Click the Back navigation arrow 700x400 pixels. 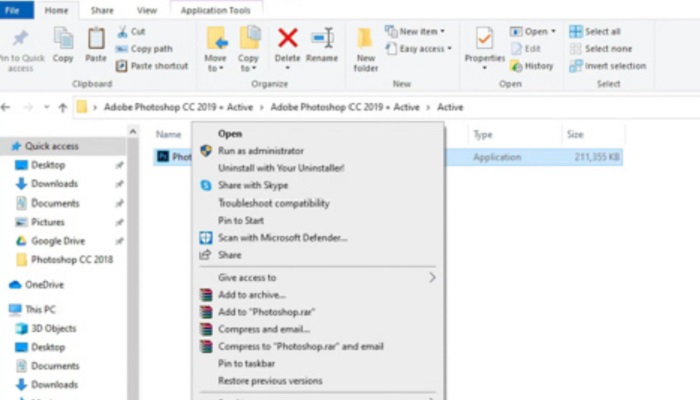point(6,107)
